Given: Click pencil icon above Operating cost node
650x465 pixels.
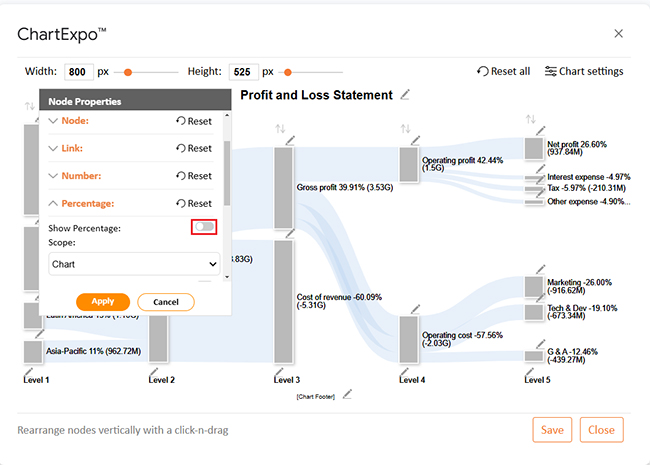Looking at the screenshot, I should click(x=415, y=309).
